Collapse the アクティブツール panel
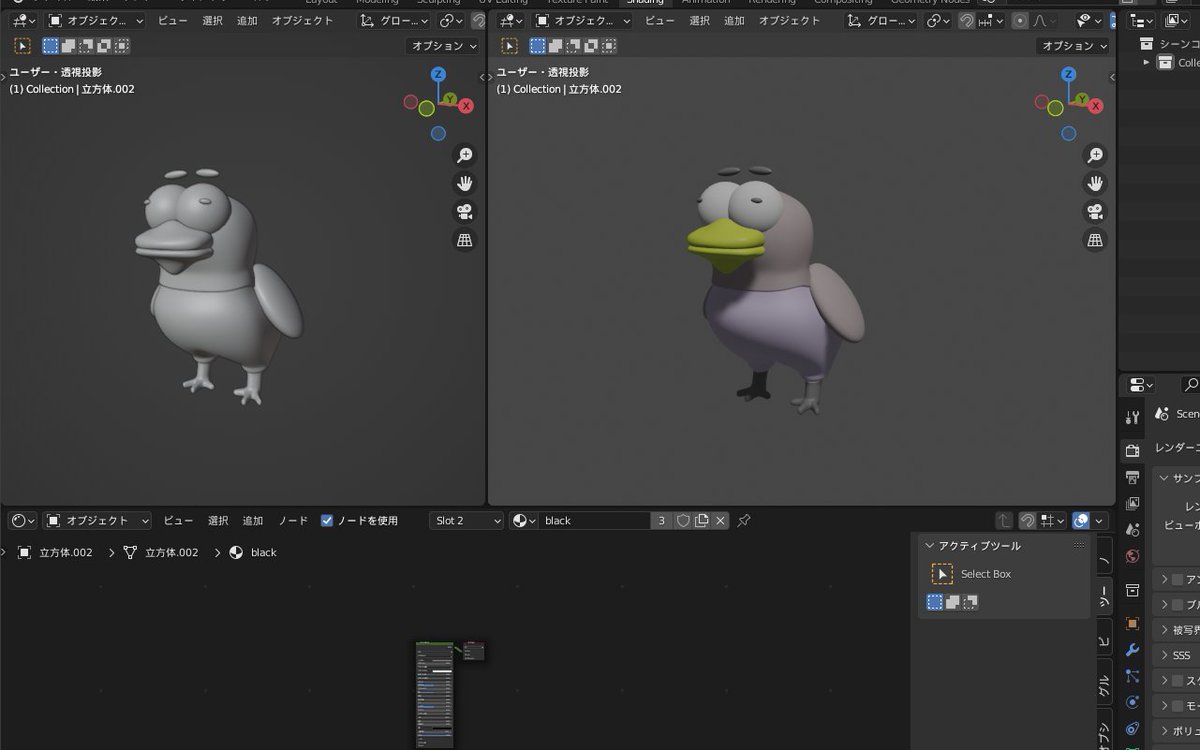1200x750 pixels. (929, 546)
